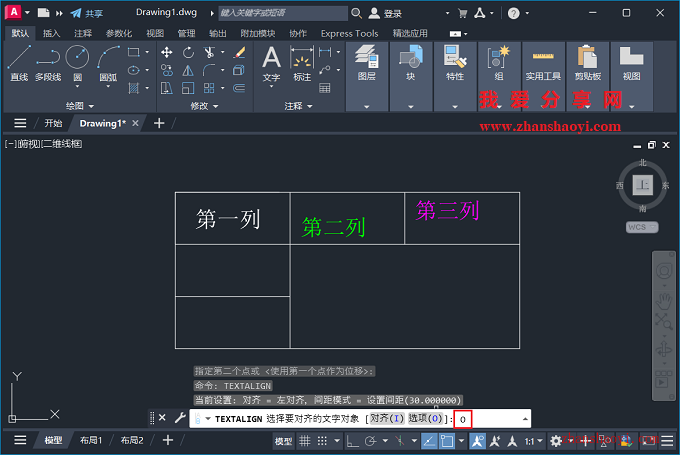
Task: Choose the Ellipse draw tool
Action: [134, 70]
